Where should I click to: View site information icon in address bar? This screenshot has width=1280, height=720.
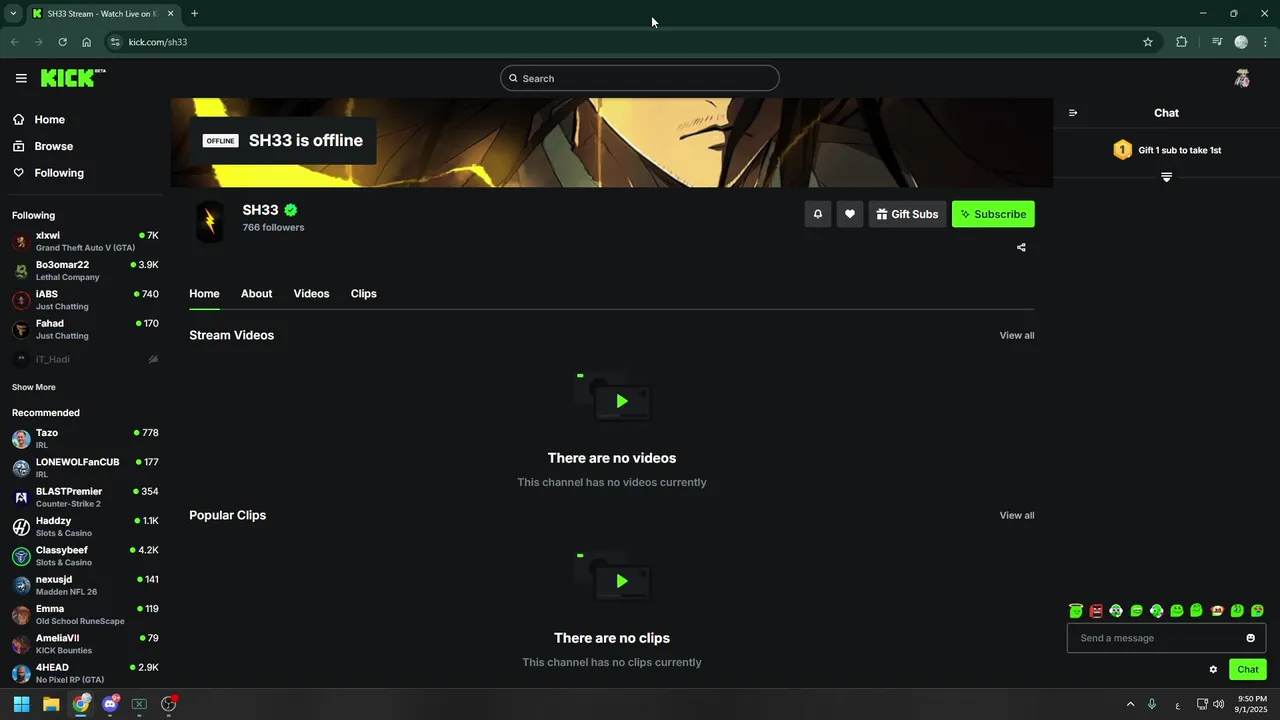coord(115,42)
